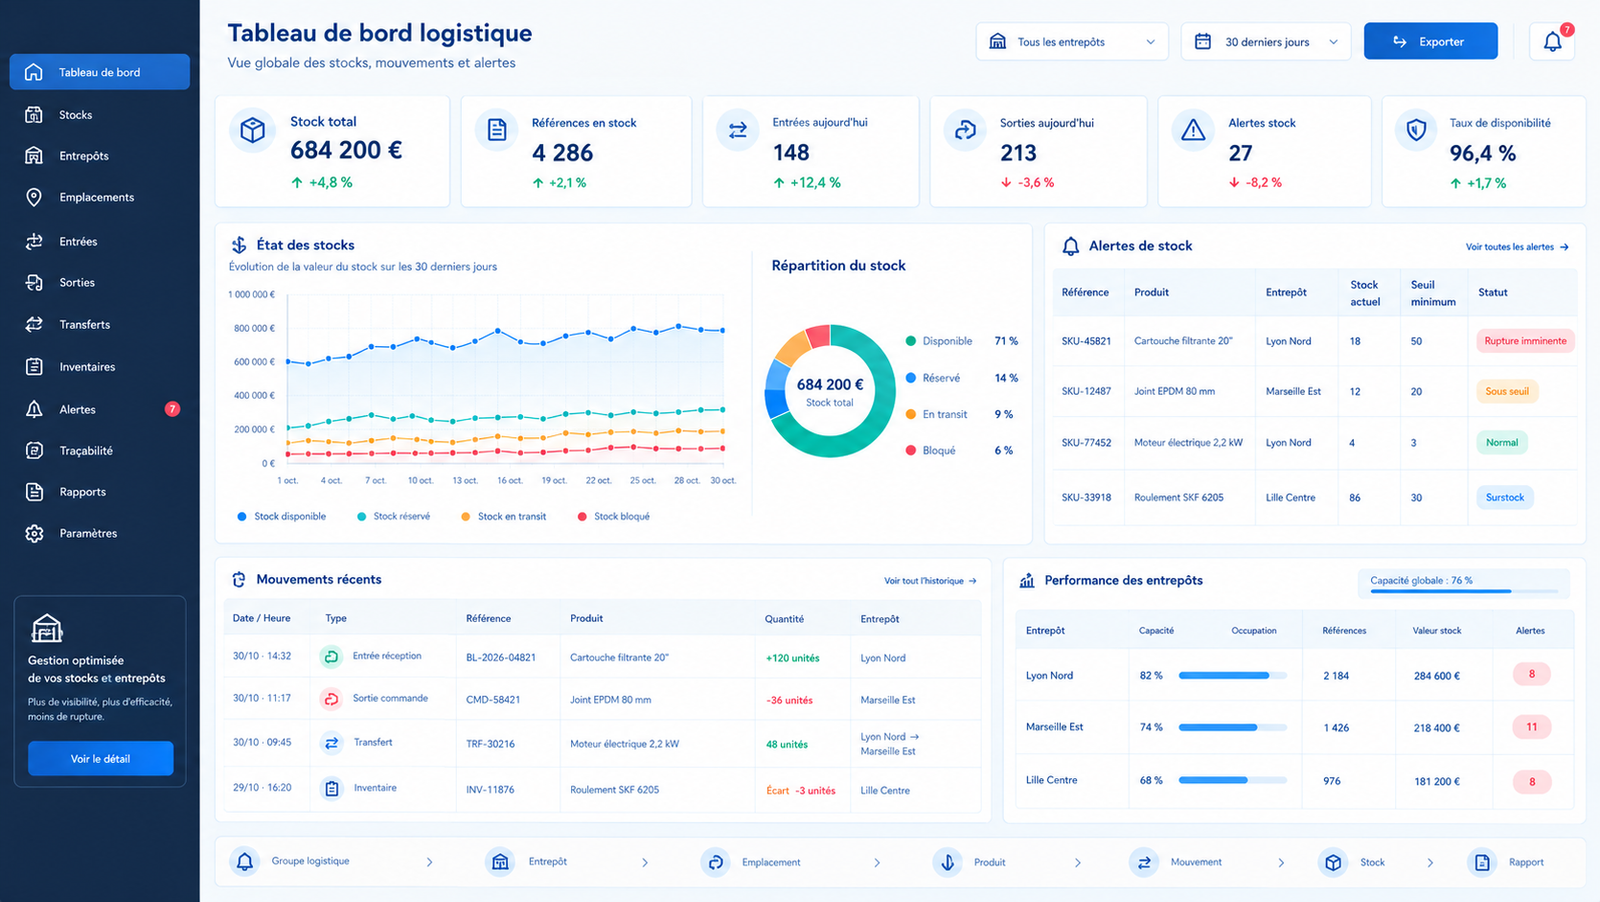1600x902 pixels.
Task: Open the 30 derniers jours dropdown
Action: pyautogui.click(x=1266, y=42)
